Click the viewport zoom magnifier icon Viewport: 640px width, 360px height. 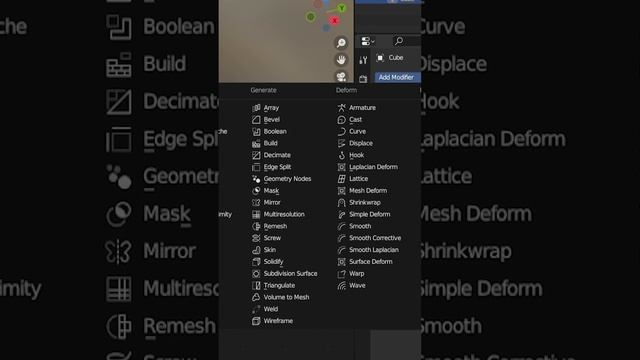341,43
